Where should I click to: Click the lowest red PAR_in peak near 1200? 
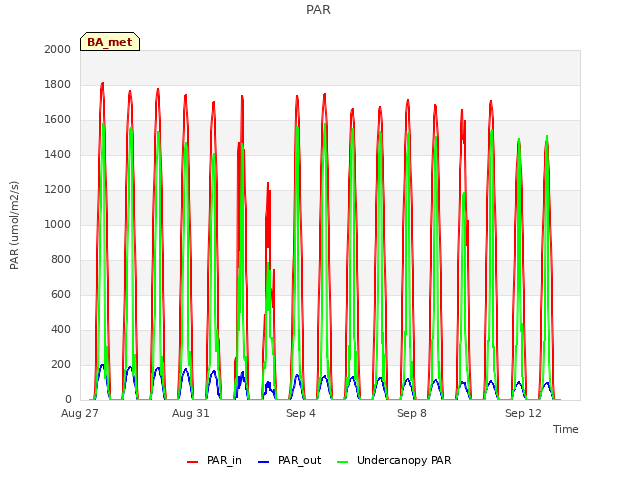click(x=268, y=183)
